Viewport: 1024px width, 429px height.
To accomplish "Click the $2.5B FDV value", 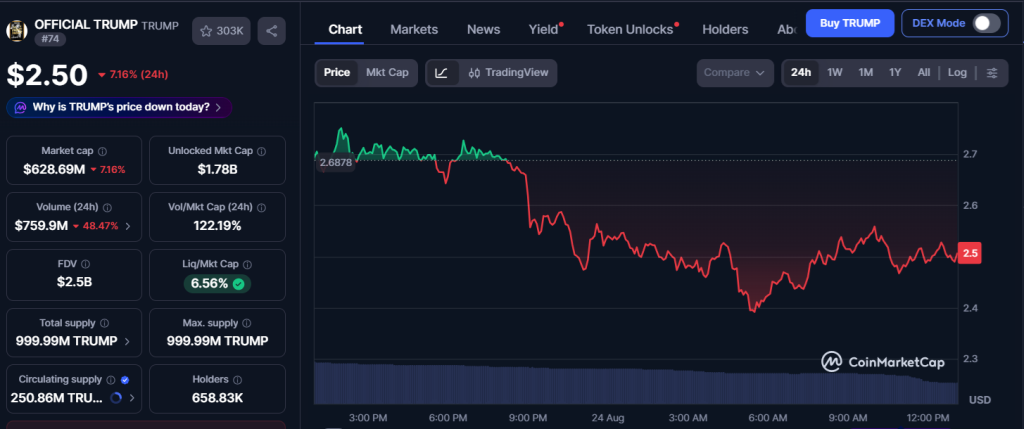I will 74,283.
